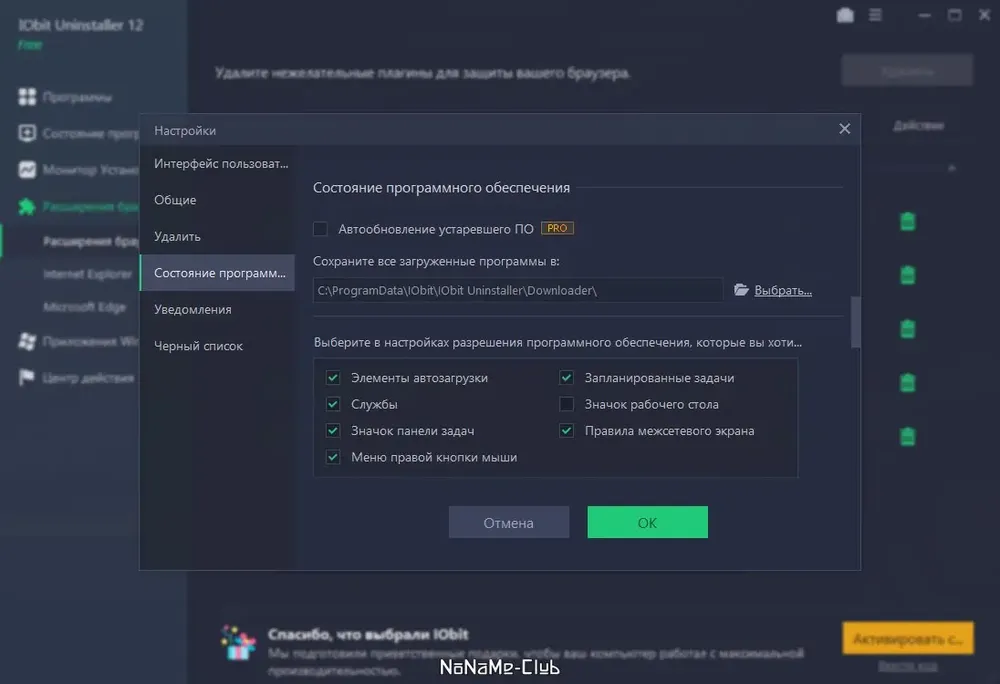This screenshot has width=1000, height=684.
Task: Click the green puzzle extensions sidebar icon
Action: tap(27, 207)
